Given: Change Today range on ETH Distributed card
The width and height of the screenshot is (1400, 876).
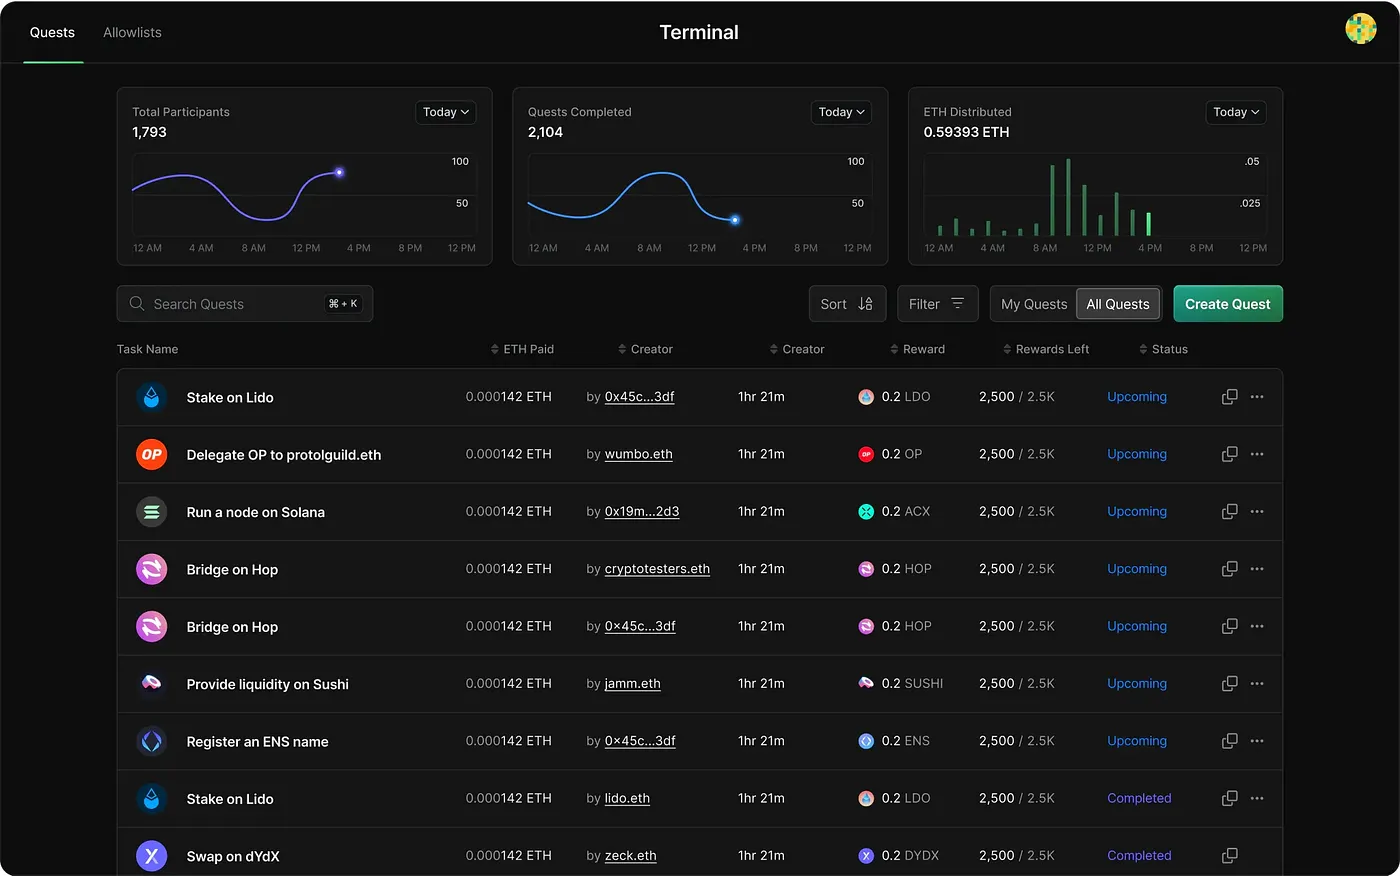Looking at the screenshot, I should tap(1236, 112).
